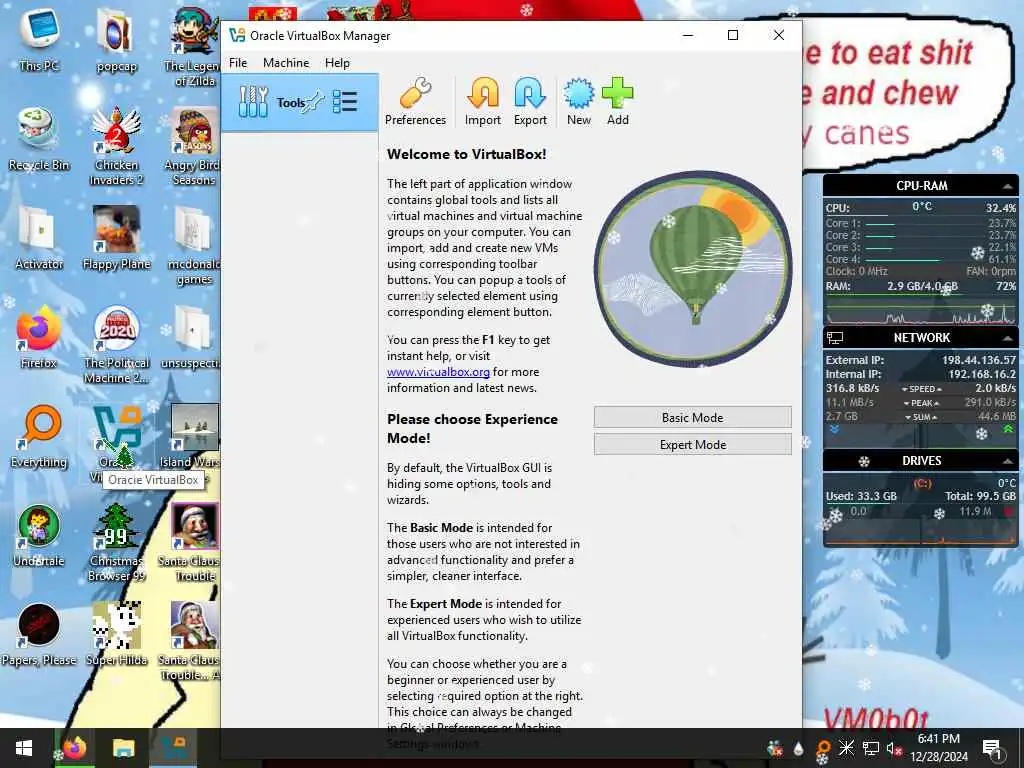Click the PEAK dropdown in network gadget
Screen dimensions: 1024x768
point(921,403)
